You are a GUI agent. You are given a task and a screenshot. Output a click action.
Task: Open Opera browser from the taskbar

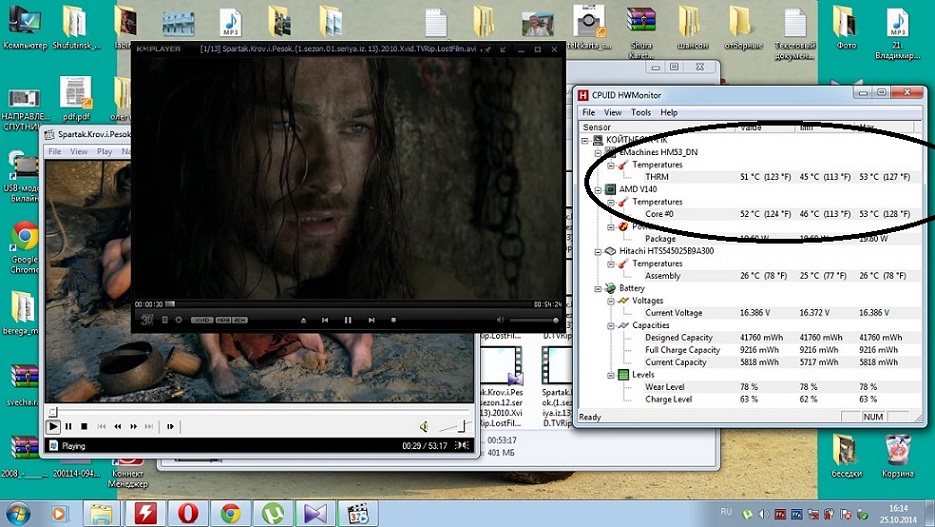click(188, 513)
